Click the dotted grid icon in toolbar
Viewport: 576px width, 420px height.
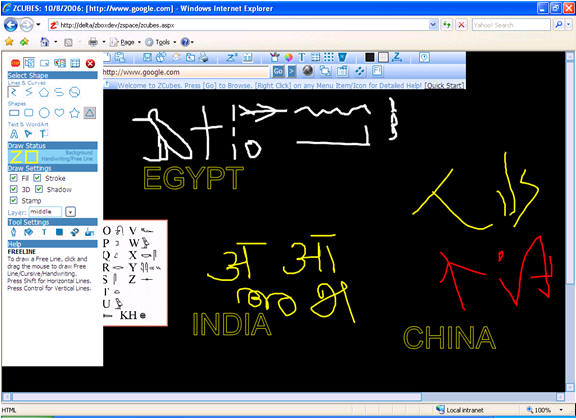pyautogui.click(x=329, y=57)
